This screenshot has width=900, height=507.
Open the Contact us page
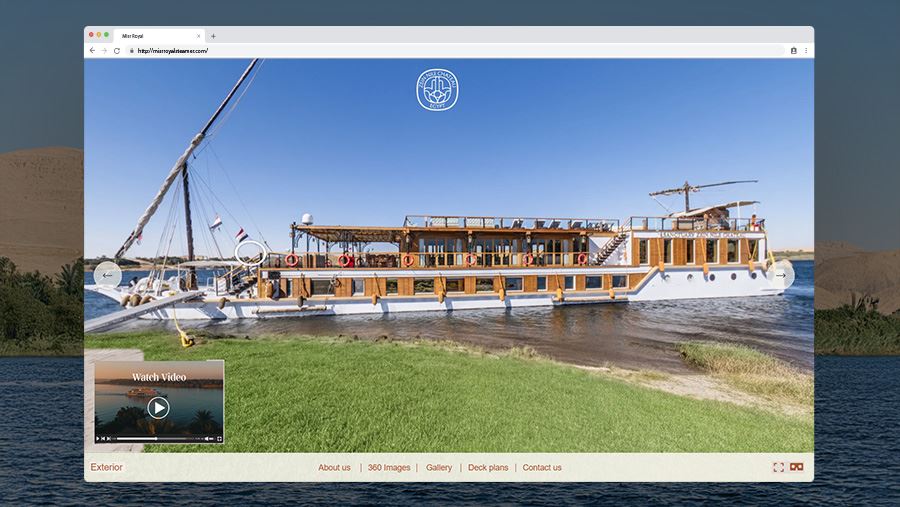[x=542, y=467]
